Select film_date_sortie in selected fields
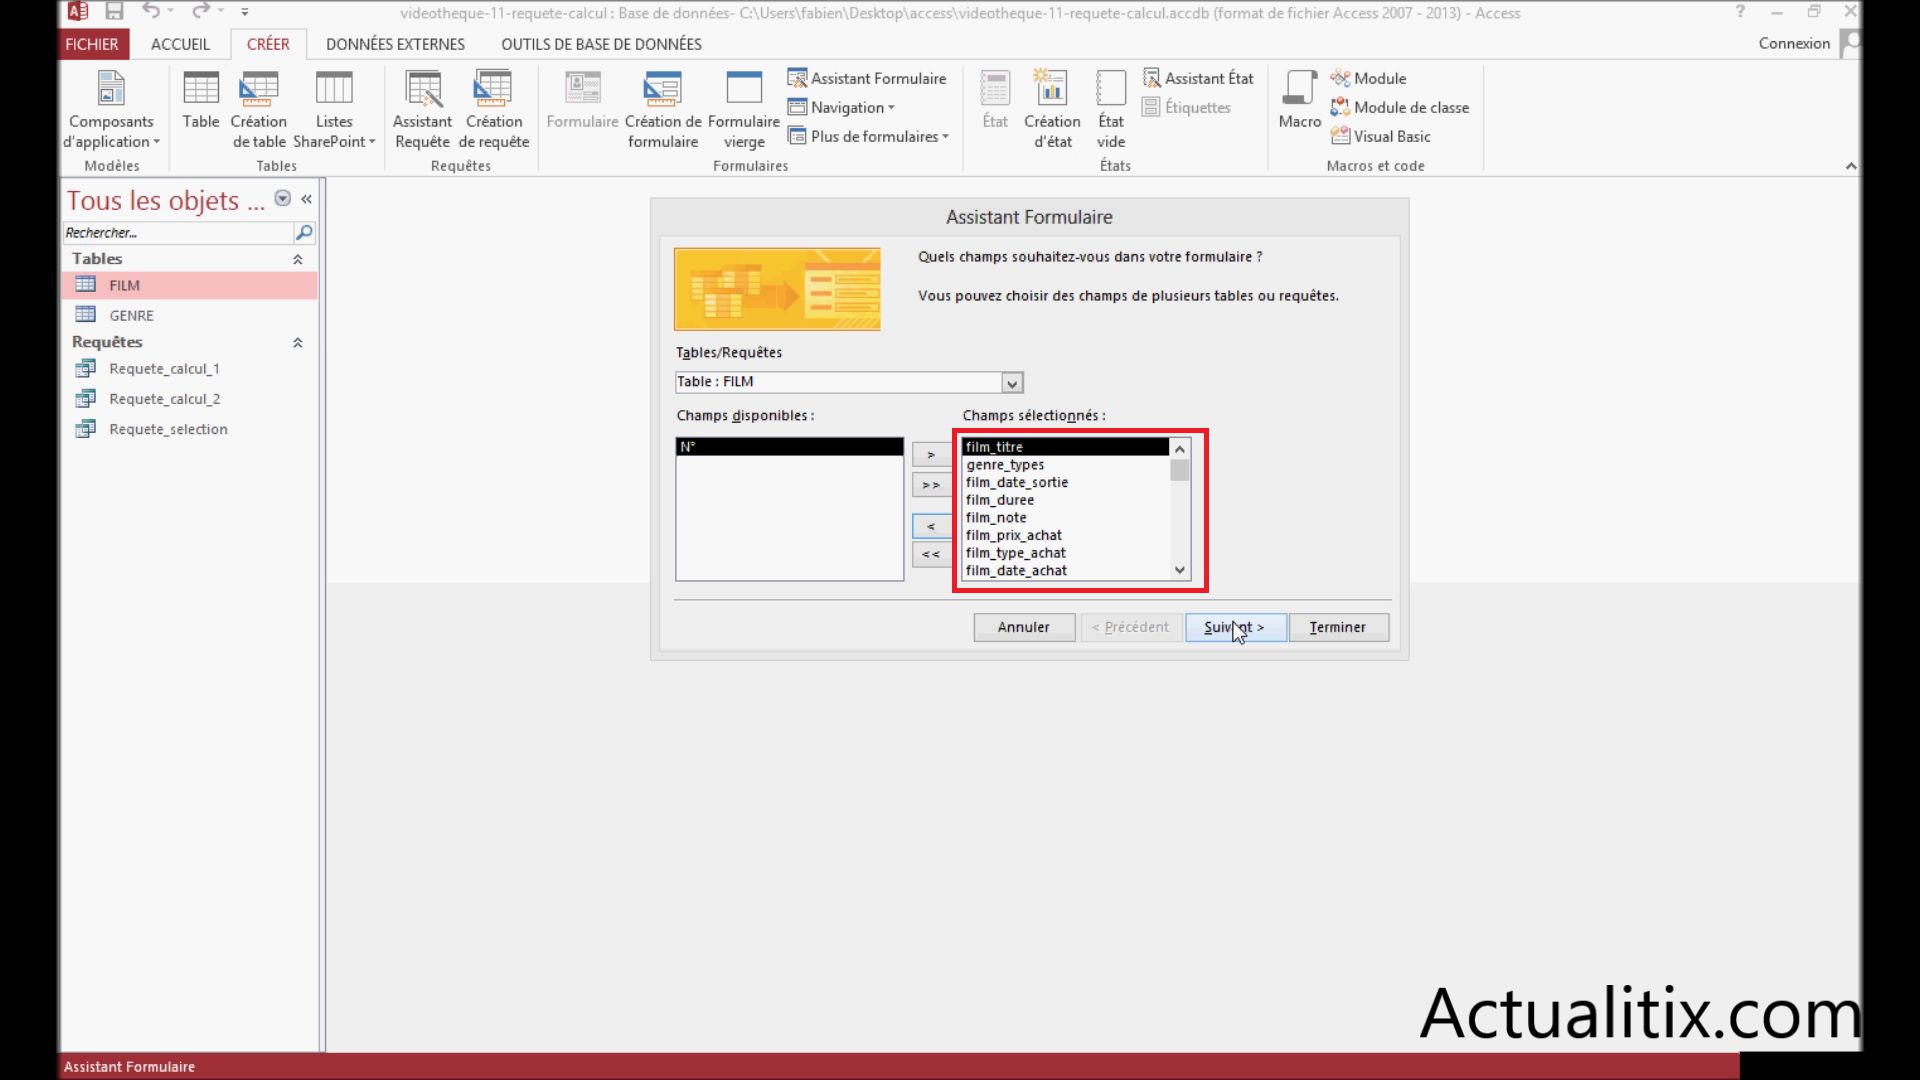This screenshot has width=1920, height=1080. point(1066,482)
